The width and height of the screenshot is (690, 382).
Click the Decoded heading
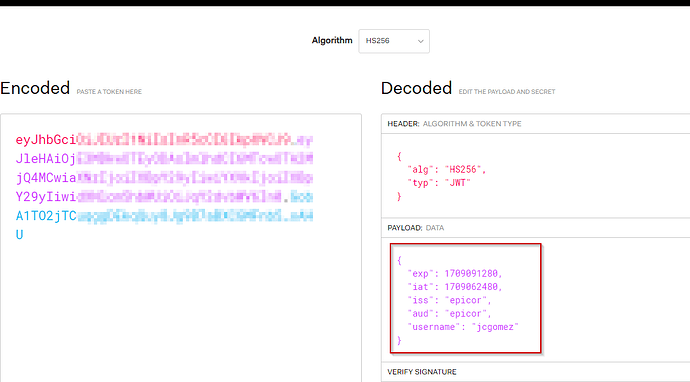416,88
